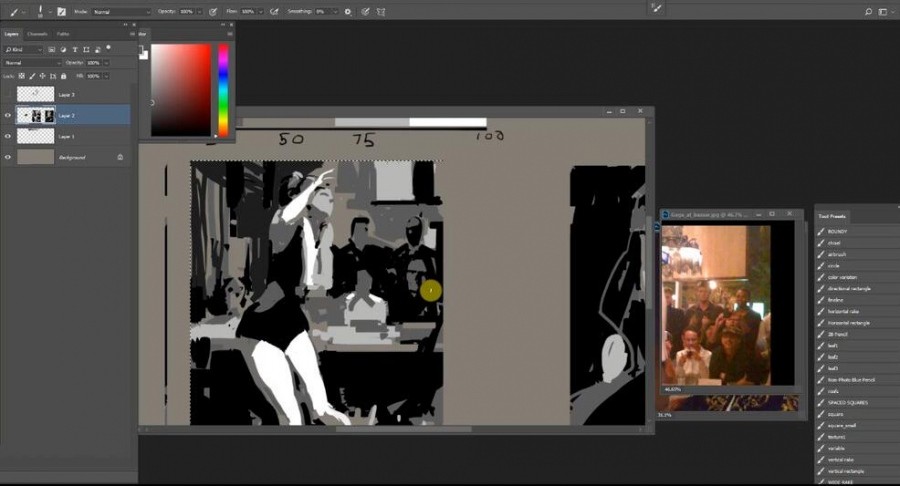
Task: Hide the Background layer
Action: (x=7, y=157)
